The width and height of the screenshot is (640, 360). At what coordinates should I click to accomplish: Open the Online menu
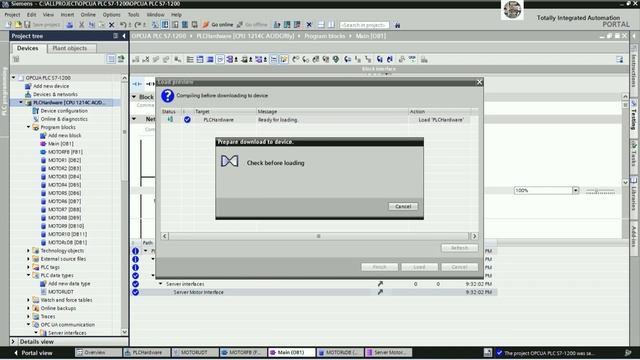[88, 15]
